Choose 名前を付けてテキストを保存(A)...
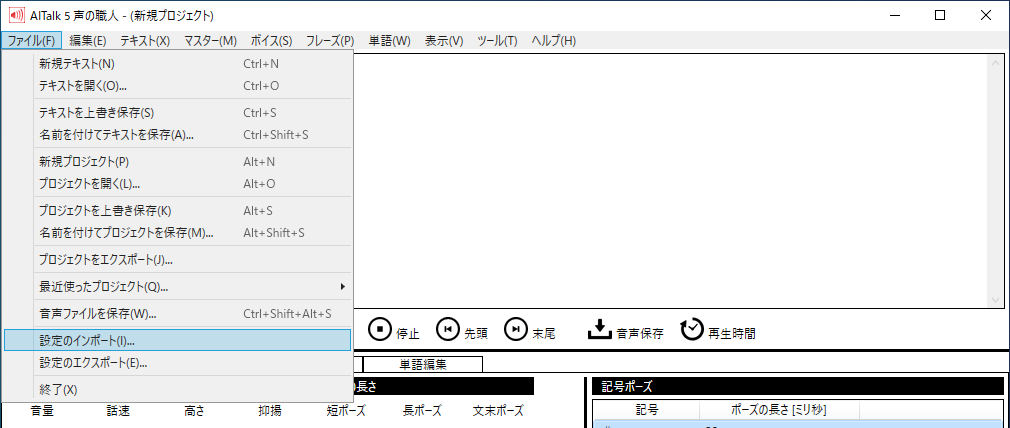 [177, 135]
